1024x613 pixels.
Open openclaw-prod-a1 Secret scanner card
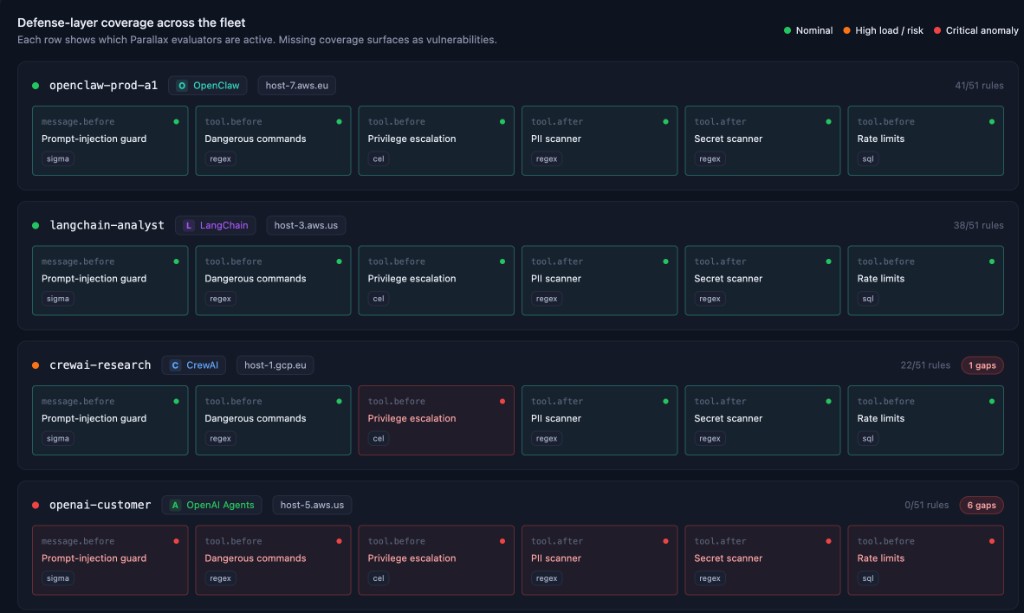762,140
